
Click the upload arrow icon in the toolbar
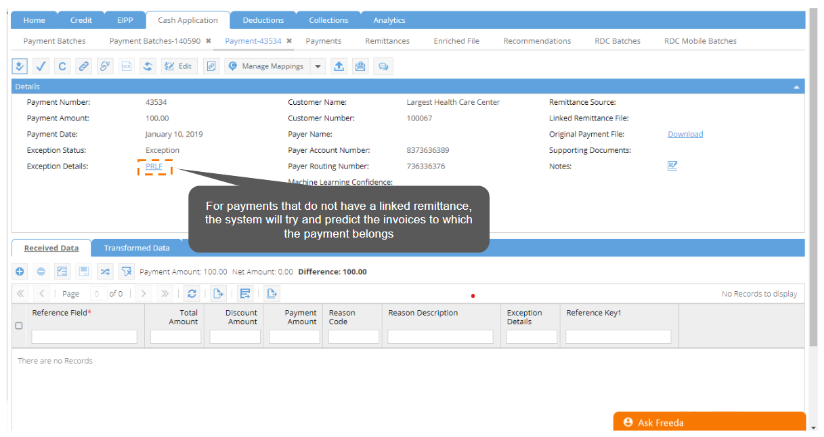pyautogui.click(x=339, y=66)
